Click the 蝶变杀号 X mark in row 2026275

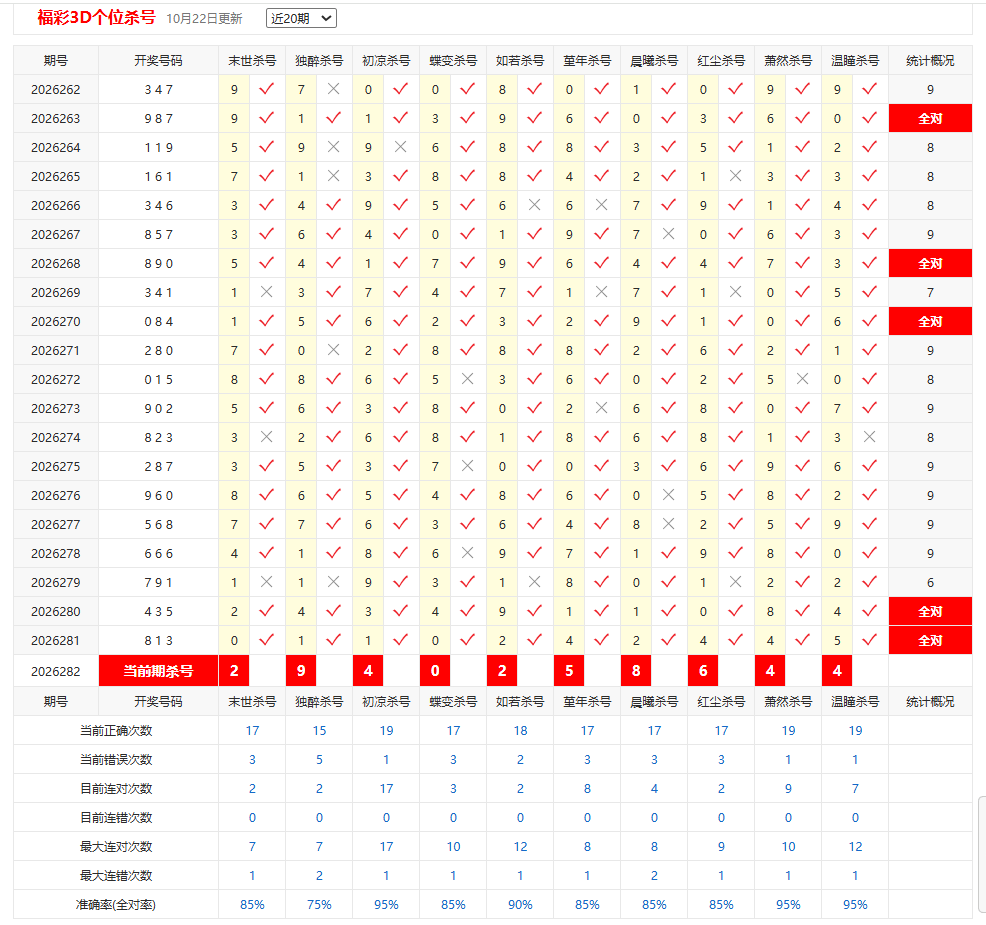click(x=467, y=466)
